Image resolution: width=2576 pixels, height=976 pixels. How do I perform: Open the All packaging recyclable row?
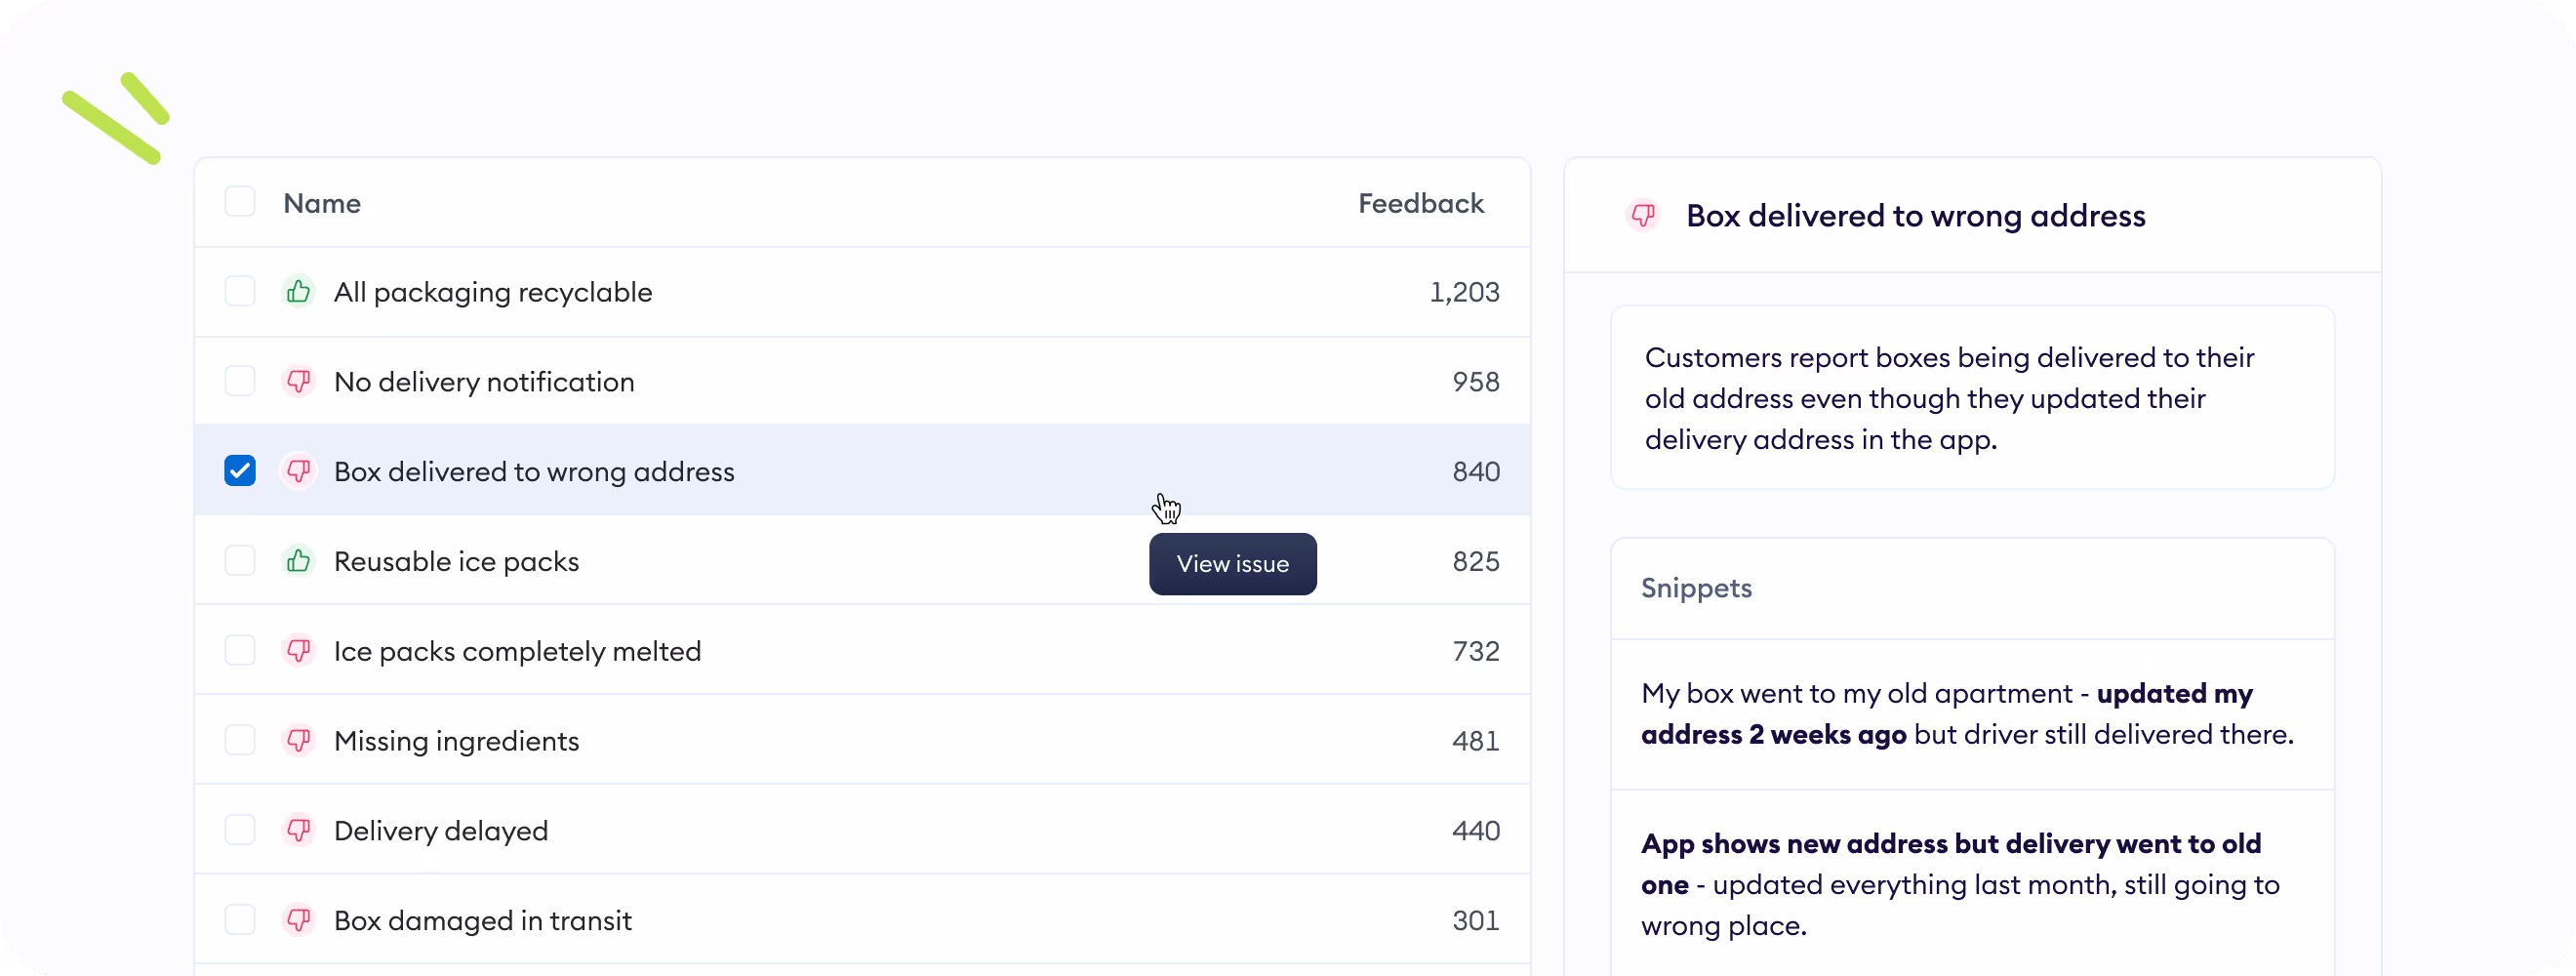(x=862, y=292)
